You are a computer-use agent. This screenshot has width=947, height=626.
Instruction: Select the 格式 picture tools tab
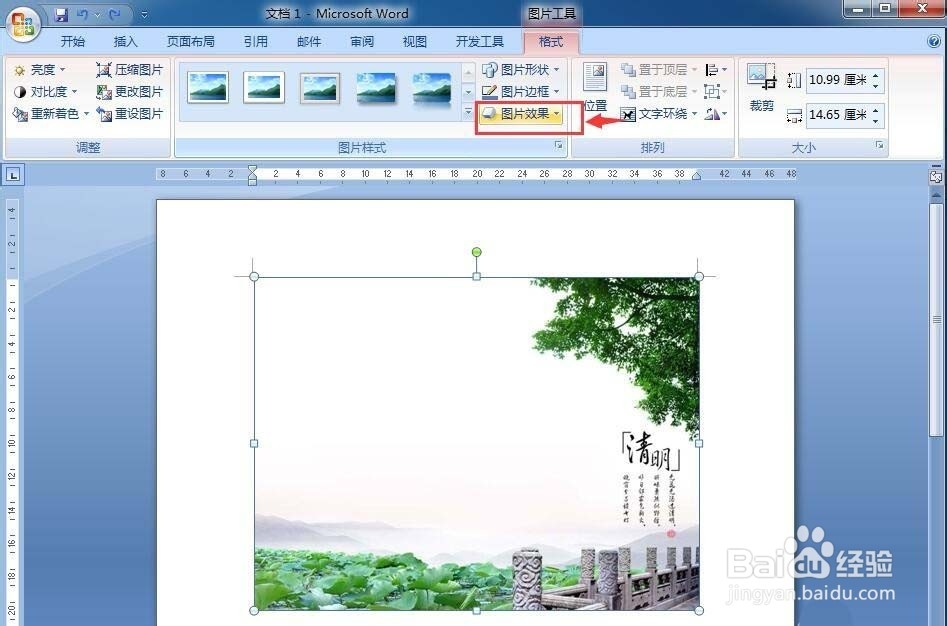pos(550,42)
